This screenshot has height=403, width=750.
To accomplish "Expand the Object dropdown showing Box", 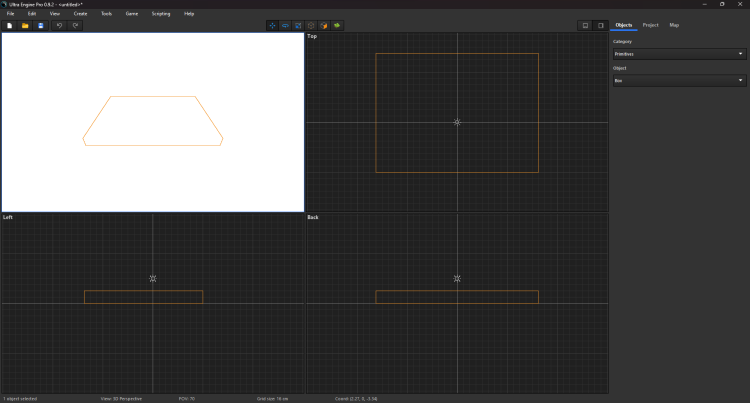I will click(679, 80).
